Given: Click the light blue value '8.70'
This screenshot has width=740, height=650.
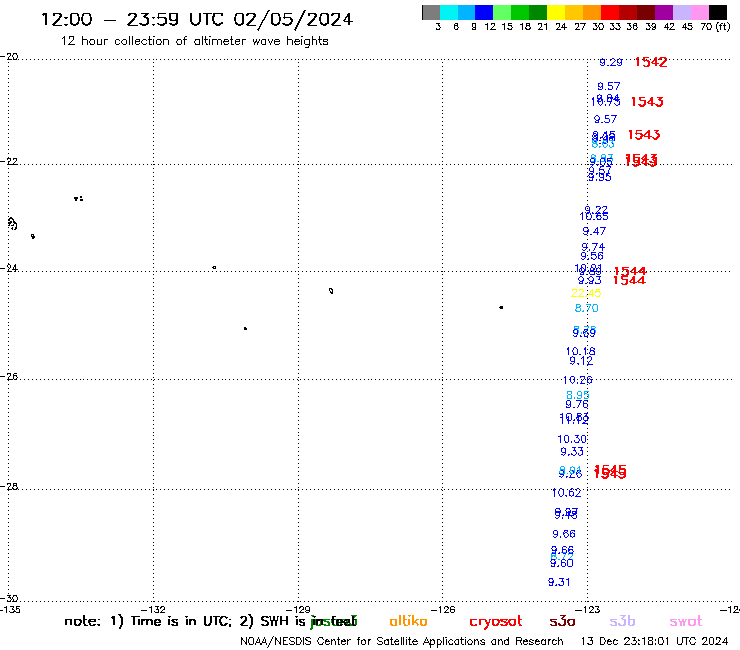Looking at the screenshot, I should [x=587, y=308].
